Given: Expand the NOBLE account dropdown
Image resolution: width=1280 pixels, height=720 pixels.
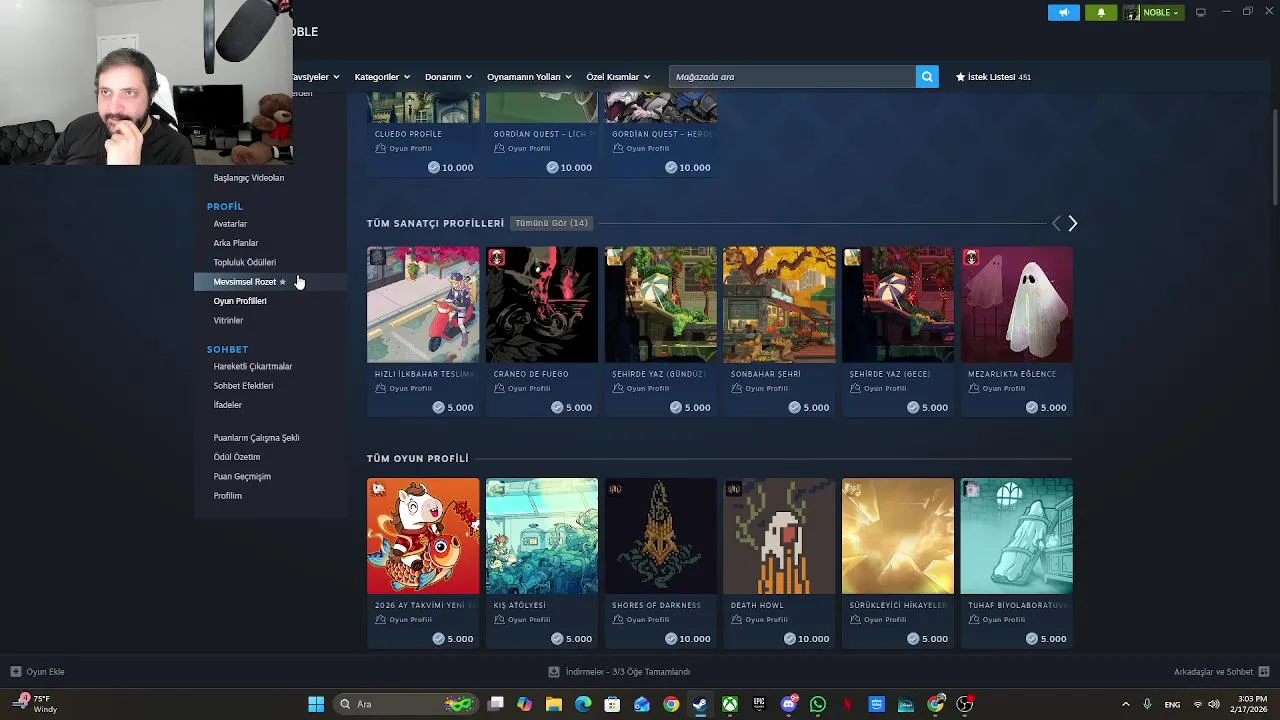Looking at the screenshot, I should (1153, 12).
